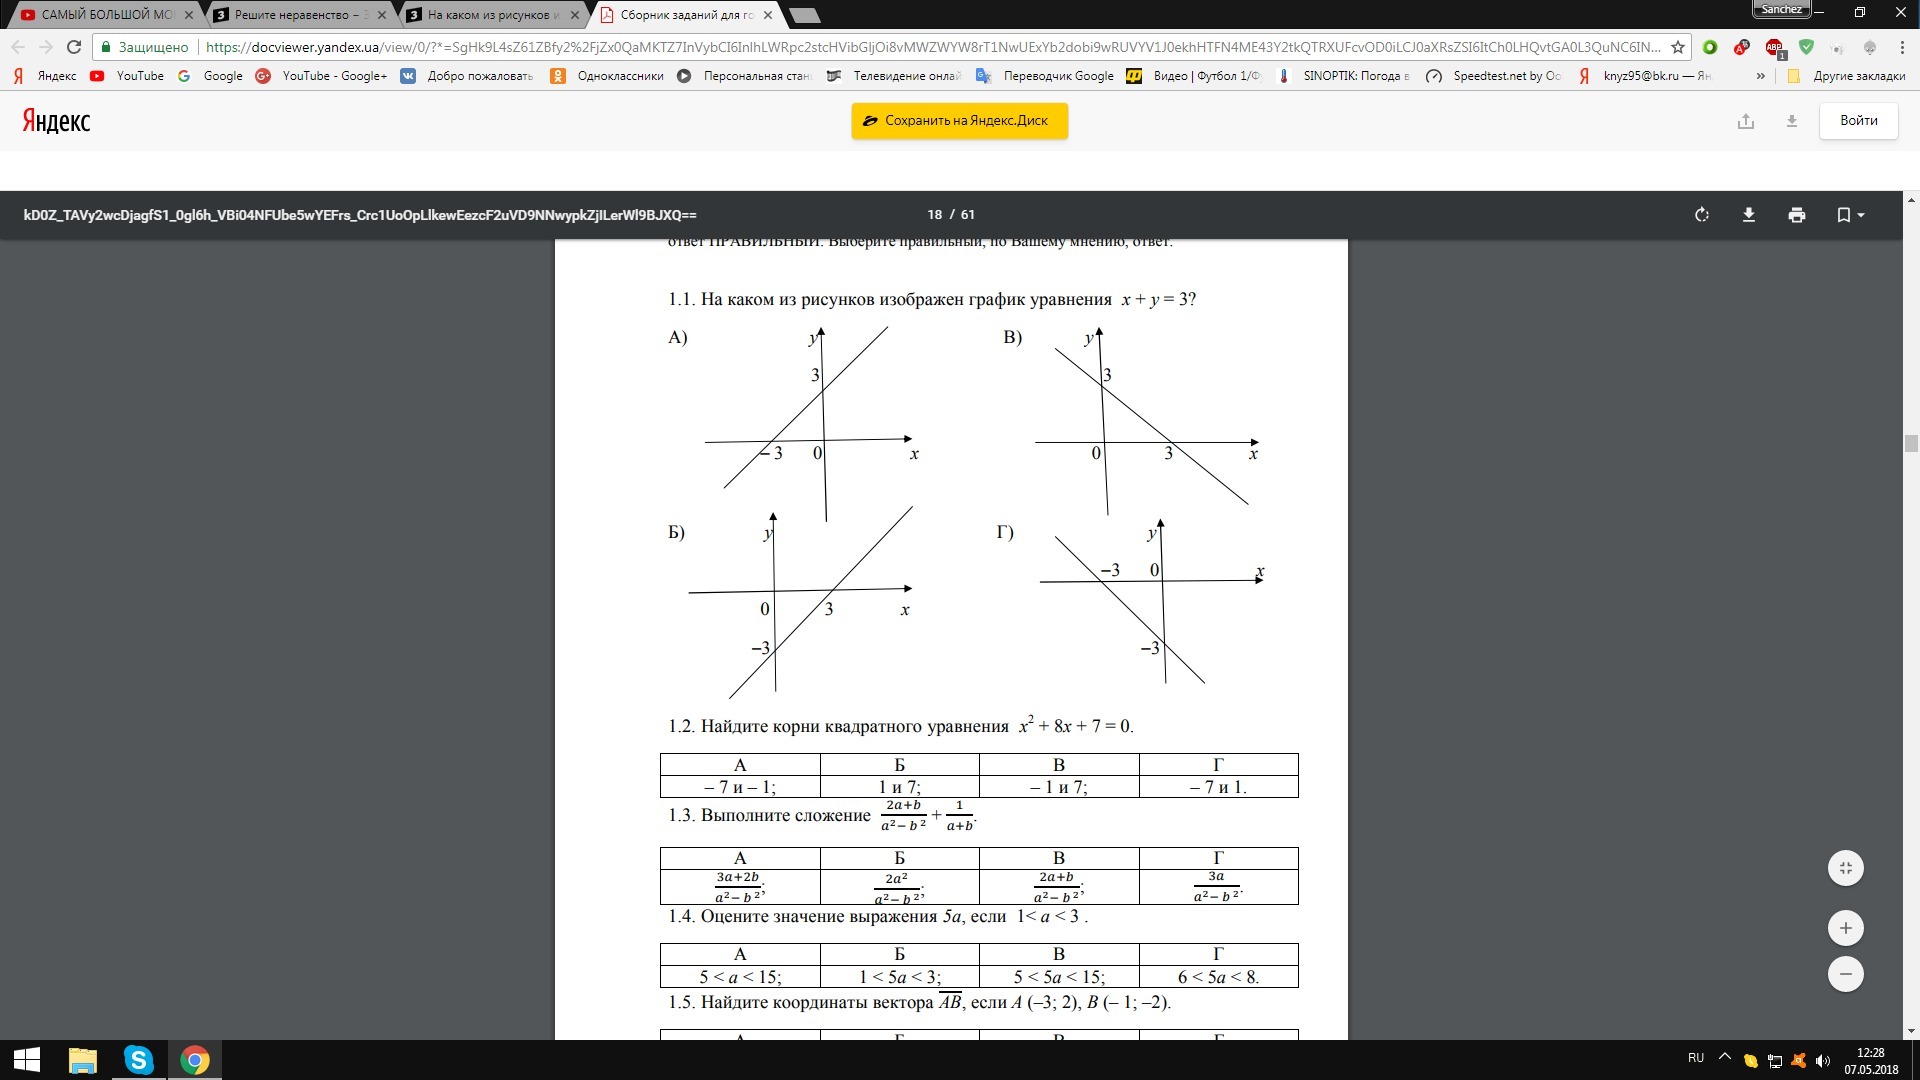The width and height of the screenshot is (1920, 1080).
Task: Bookmark this page with the star icon
Action: [x=1678, y=47]
